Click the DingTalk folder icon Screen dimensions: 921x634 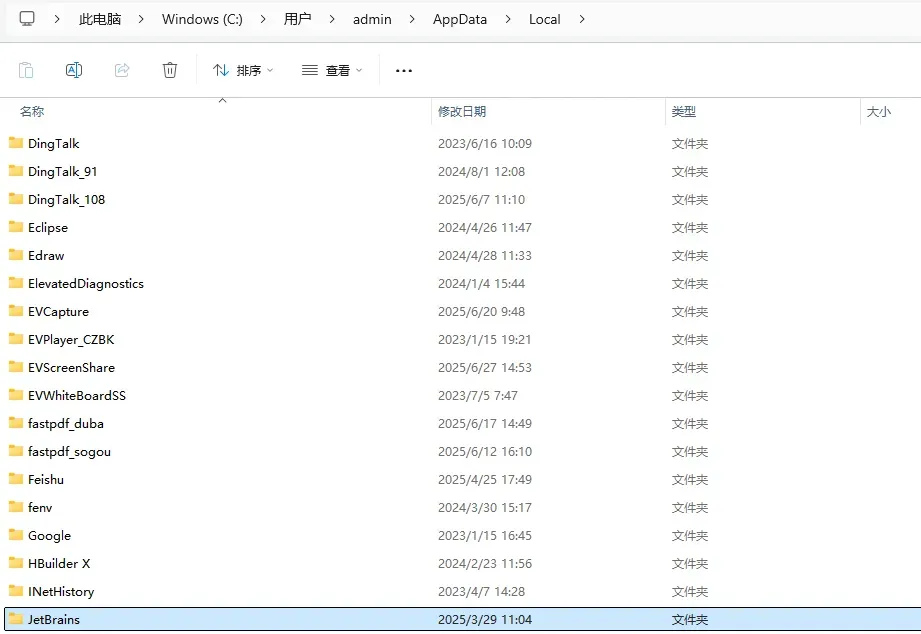coord(16,143)
